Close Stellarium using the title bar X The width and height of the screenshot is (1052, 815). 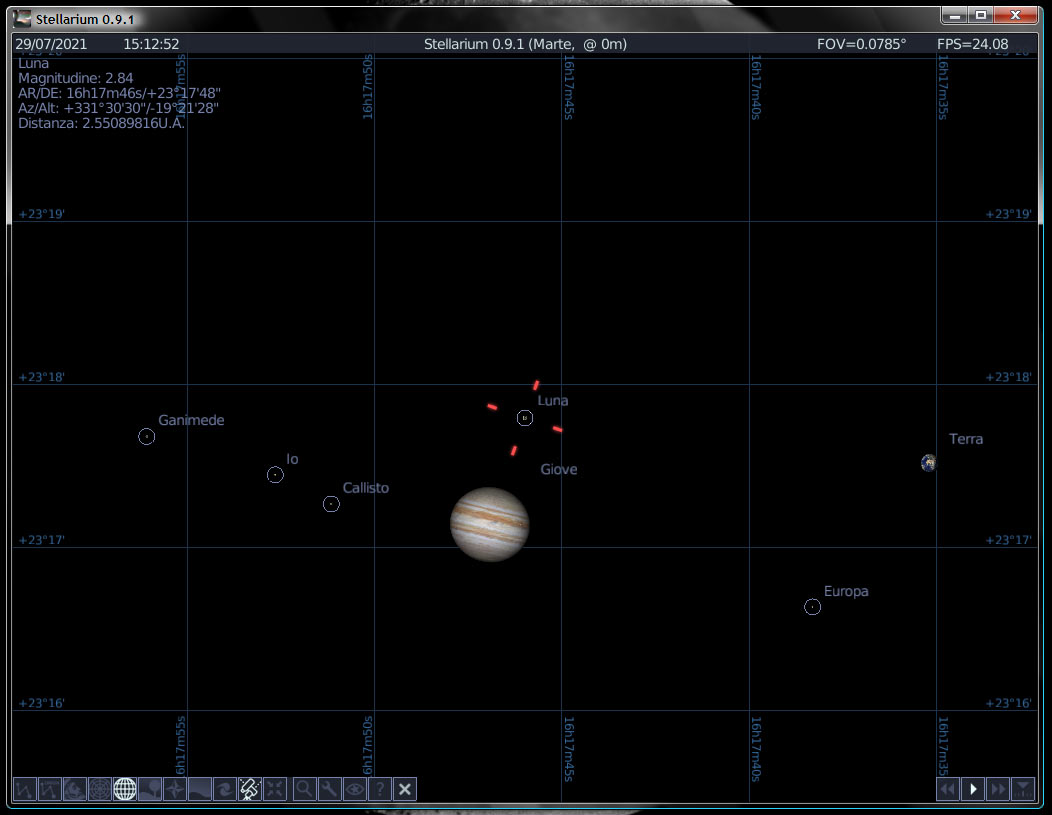[1015, 15]
